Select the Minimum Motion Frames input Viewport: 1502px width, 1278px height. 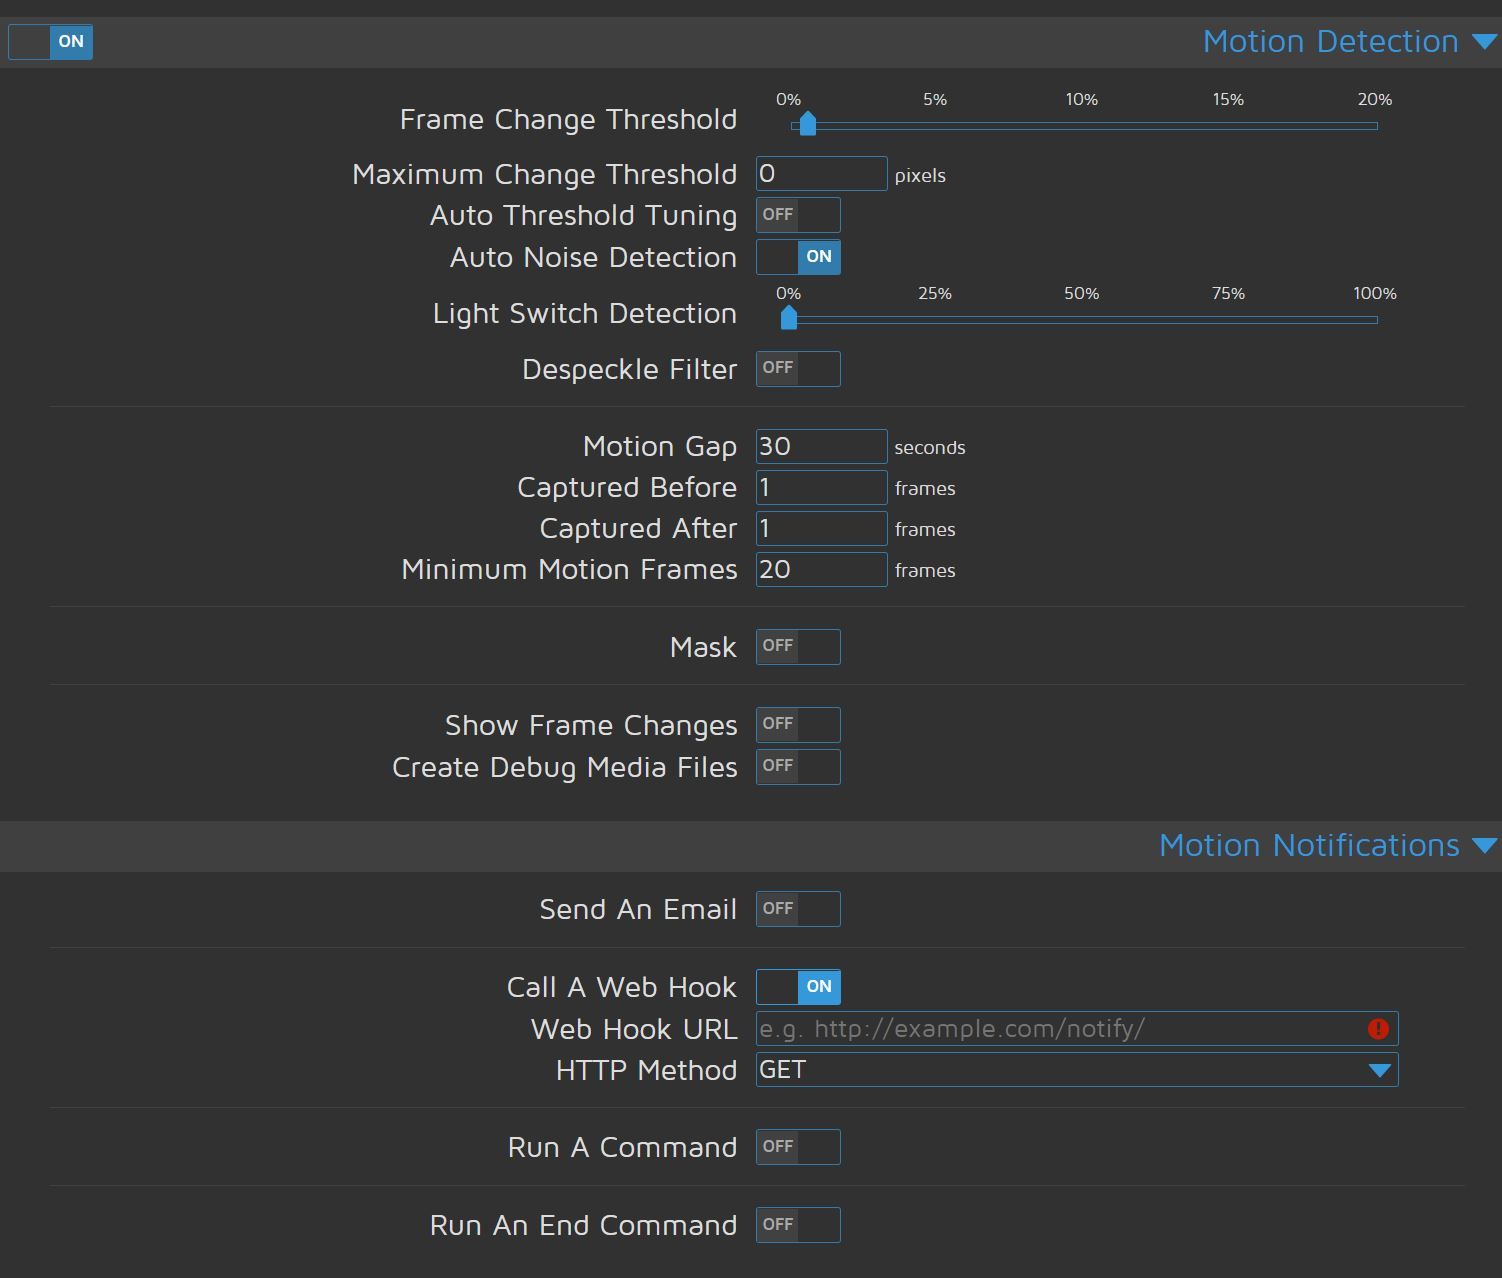point(821,570)
